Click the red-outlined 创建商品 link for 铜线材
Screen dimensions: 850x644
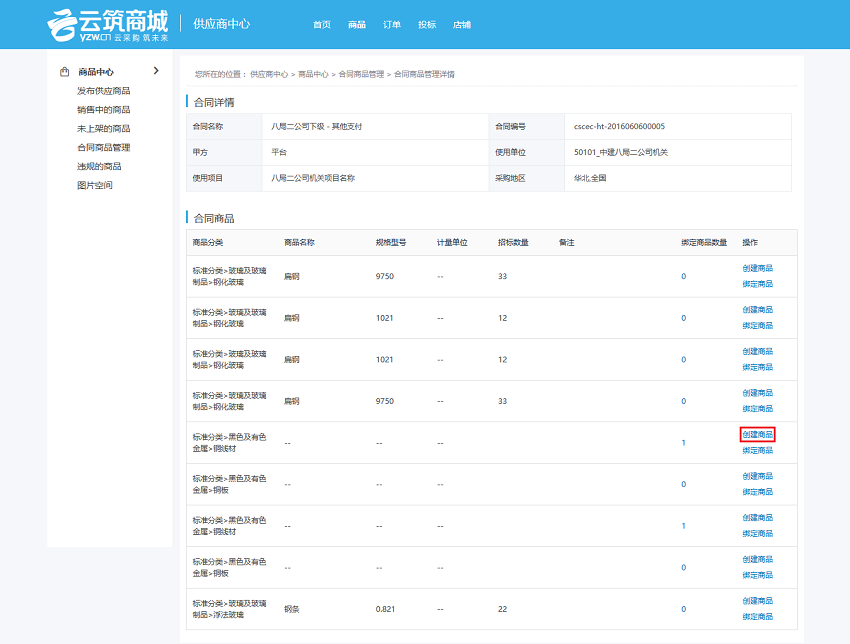(757, 434)
